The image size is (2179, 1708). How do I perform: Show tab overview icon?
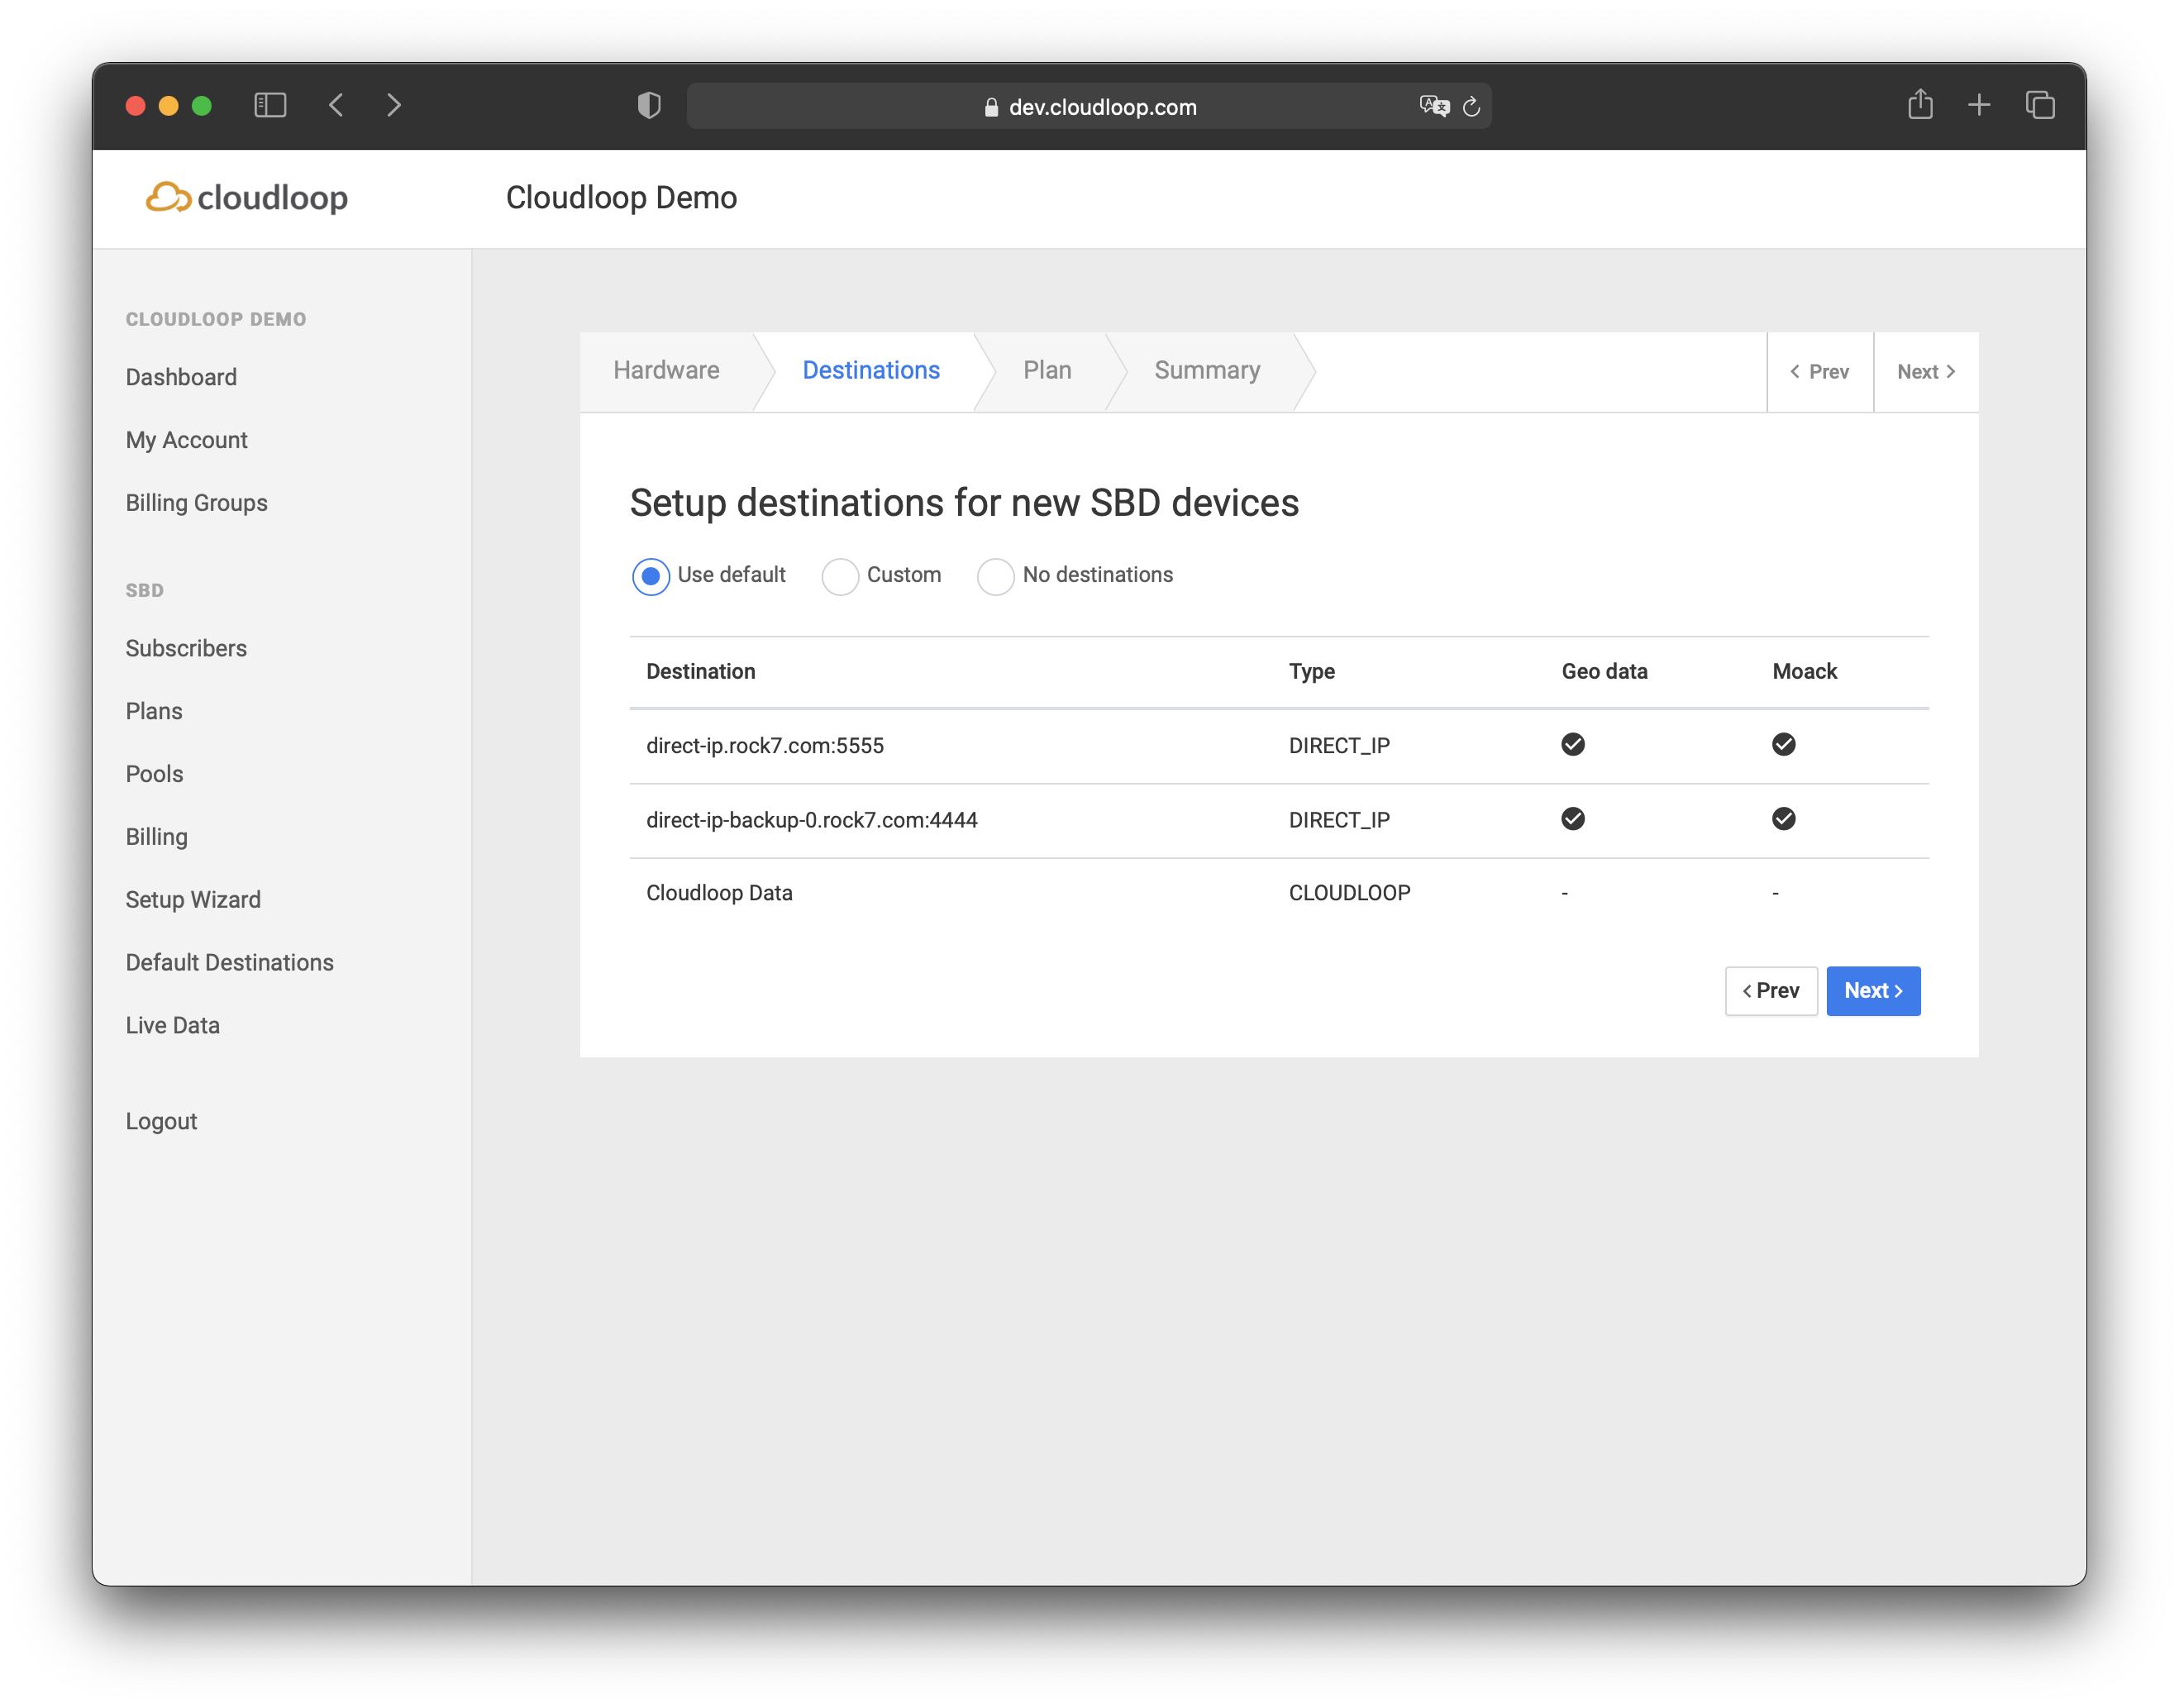click(2039, 105)
